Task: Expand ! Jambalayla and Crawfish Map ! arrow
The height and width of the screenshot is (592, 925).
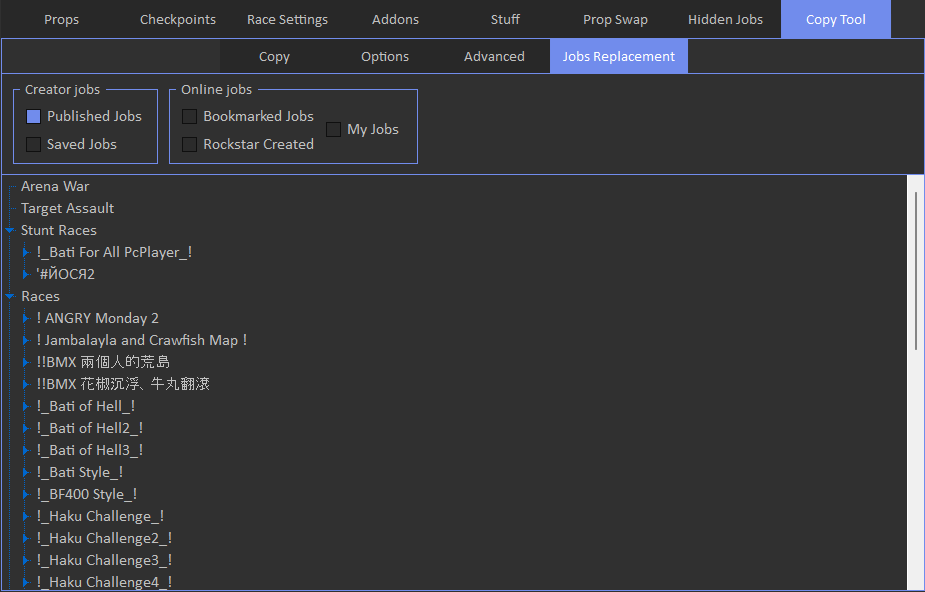Action: click(x=26, y=340)
